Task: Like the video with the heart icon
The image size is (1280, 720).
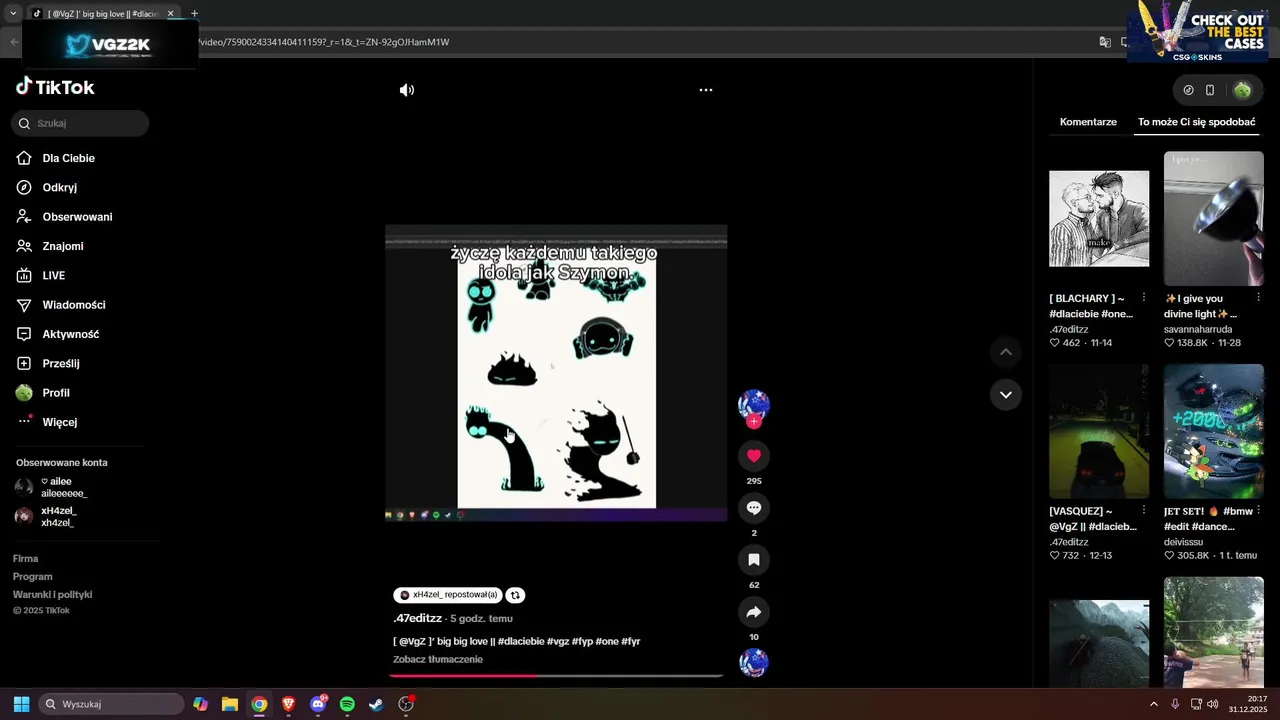Action: pyautogui.click(x=754, y=456)
